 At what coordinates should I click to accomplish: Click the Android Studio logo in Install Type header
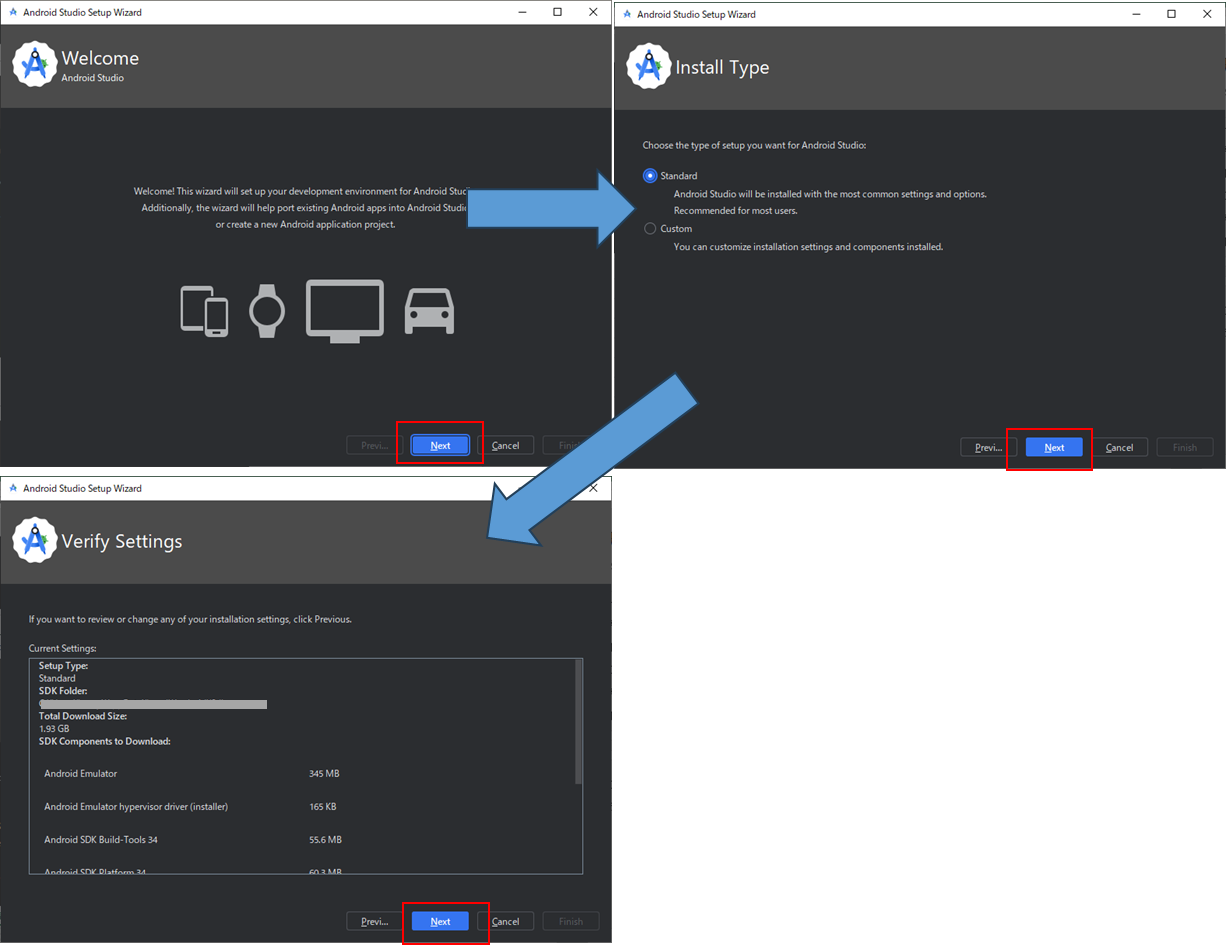(x=649, y=66)
